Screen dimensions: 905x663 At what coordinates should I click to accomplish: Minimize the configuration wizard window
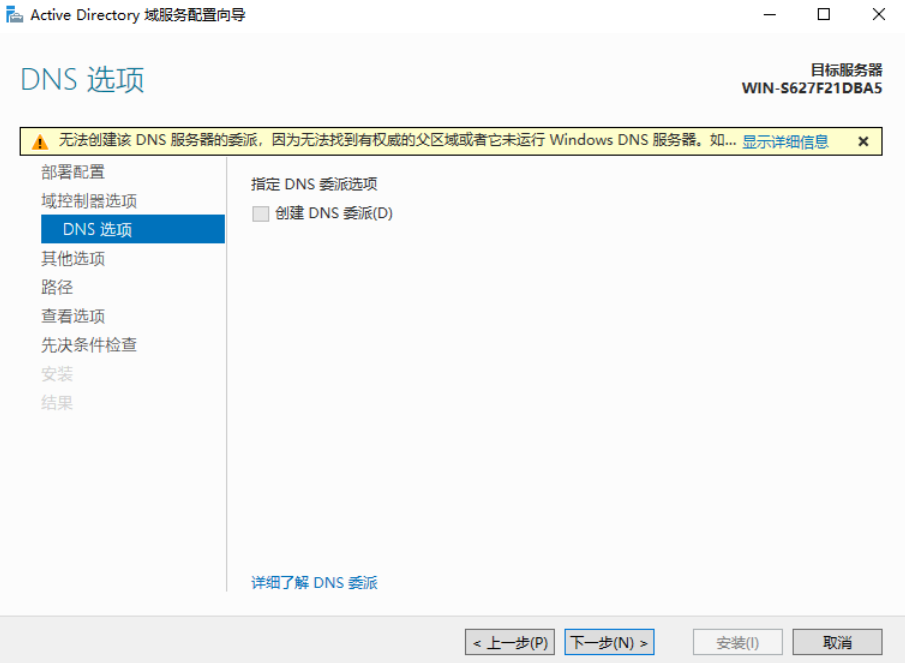(770, 14)
